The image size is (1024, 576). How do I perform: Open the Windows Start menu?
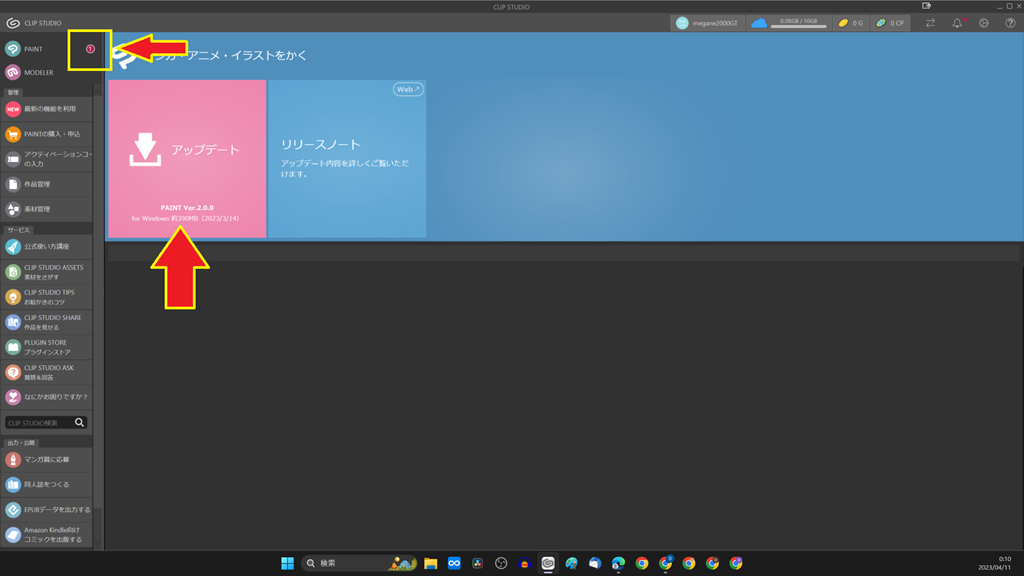coord(287,563)
